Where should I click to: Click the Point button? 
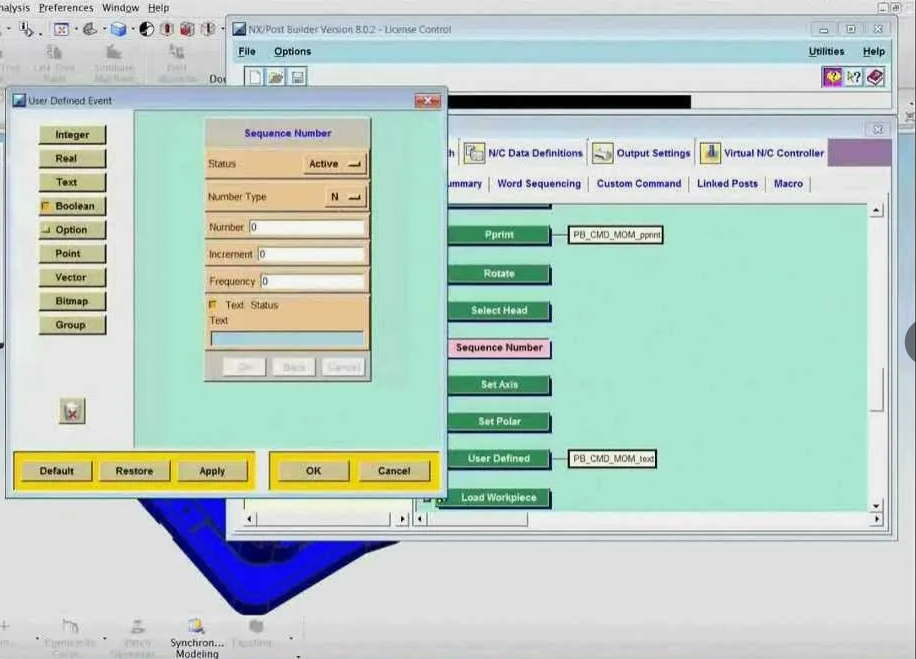point(72,254)
